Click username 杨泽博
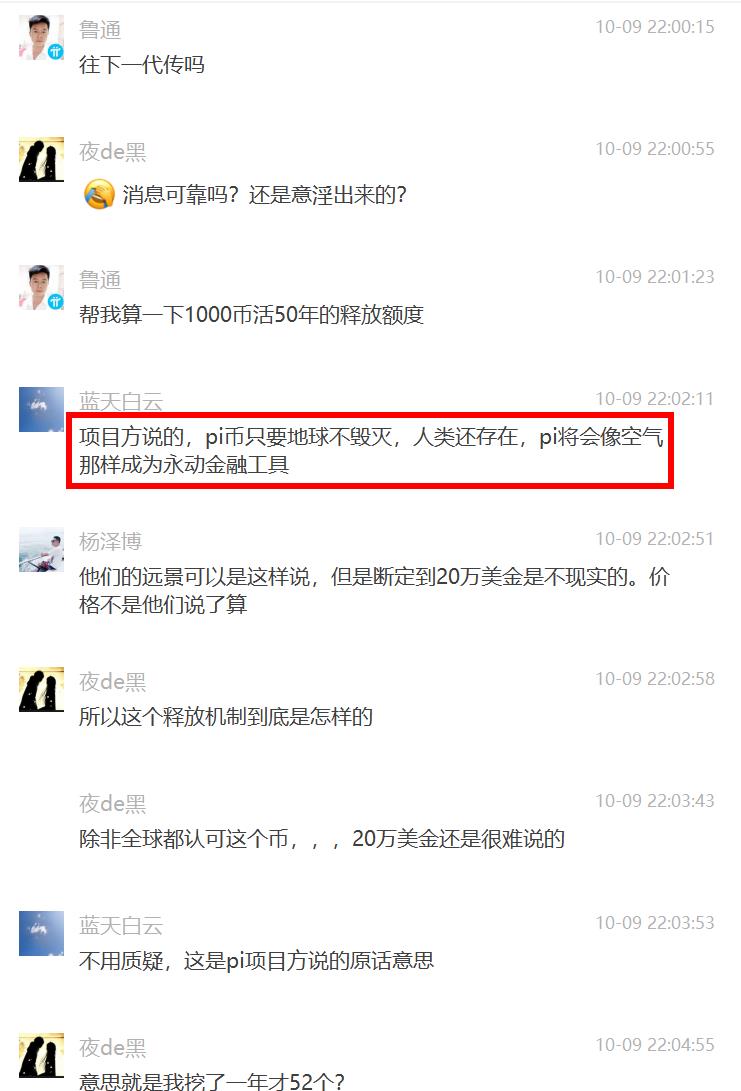Screen dimensions: 741x1091 click(x=110, y=541)
